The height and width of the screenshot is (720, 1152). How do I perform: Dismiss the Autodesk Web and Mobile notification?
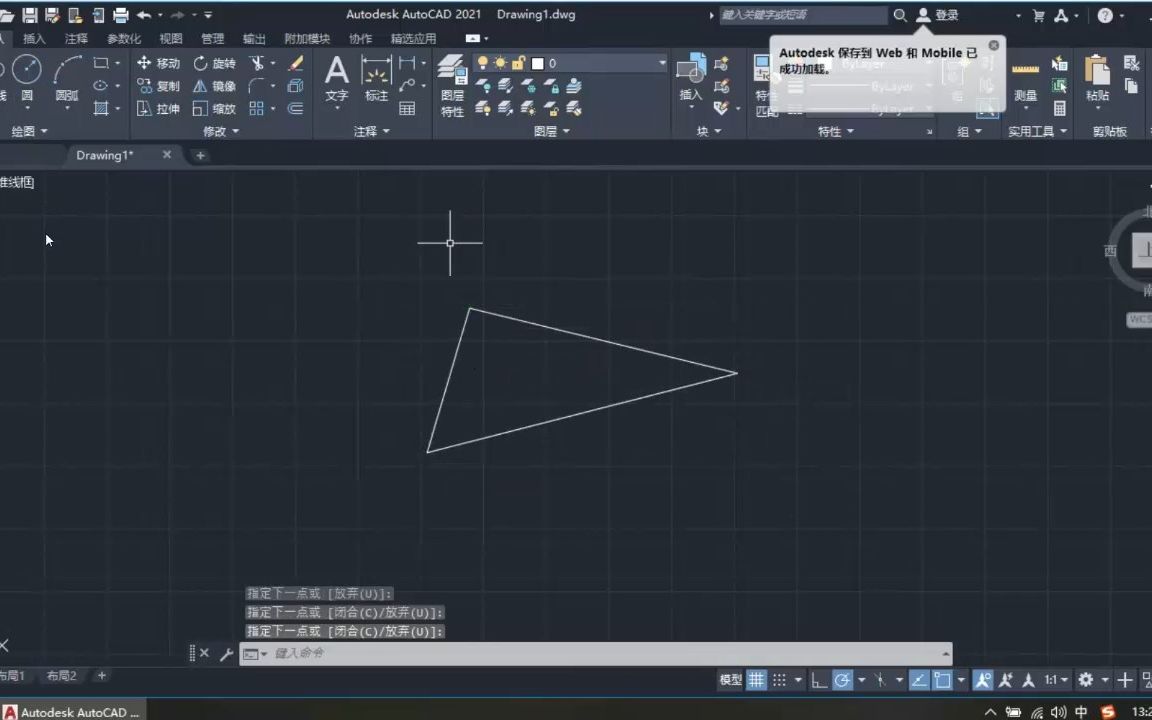point(993,45)
